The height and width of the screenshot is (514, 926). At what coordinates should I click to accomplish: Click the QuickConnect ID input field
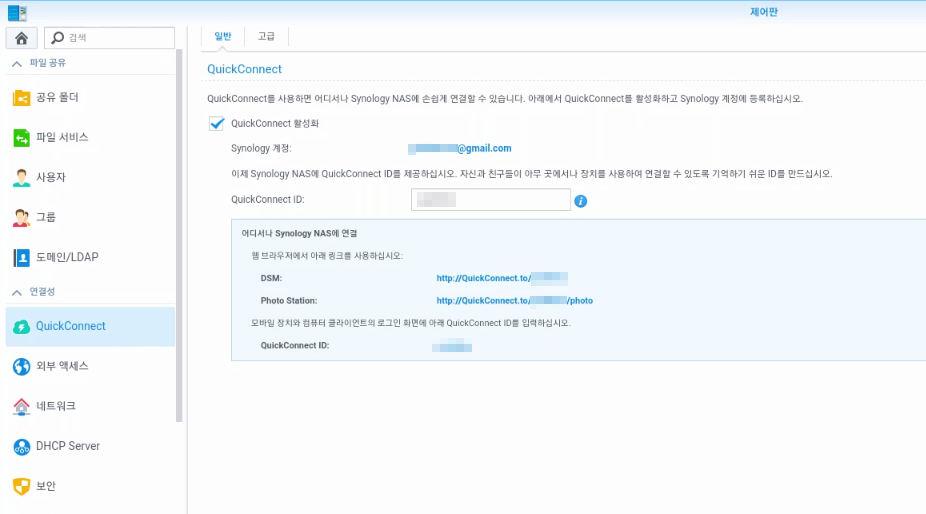(491, 200)
